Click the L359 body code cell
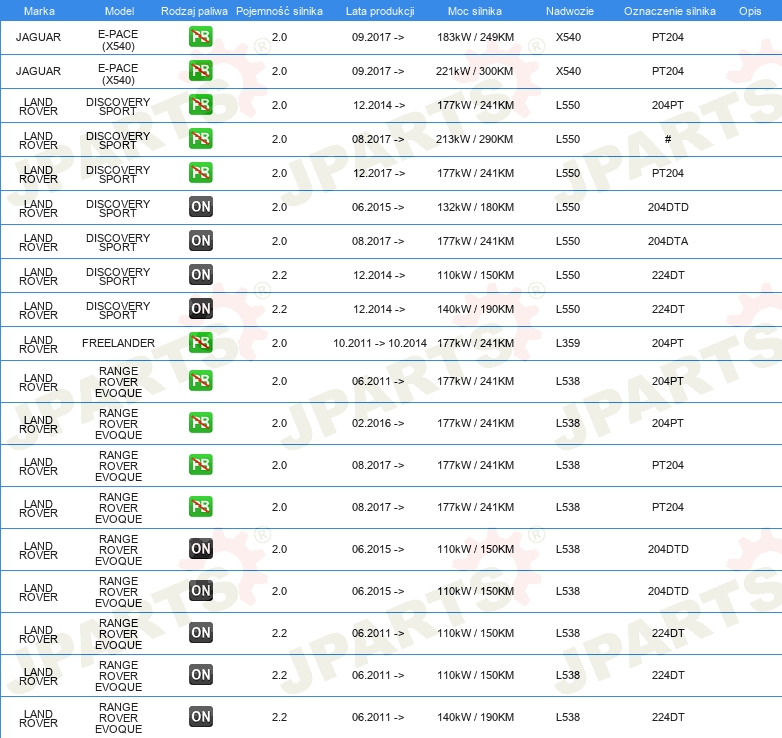 [568, 343]
